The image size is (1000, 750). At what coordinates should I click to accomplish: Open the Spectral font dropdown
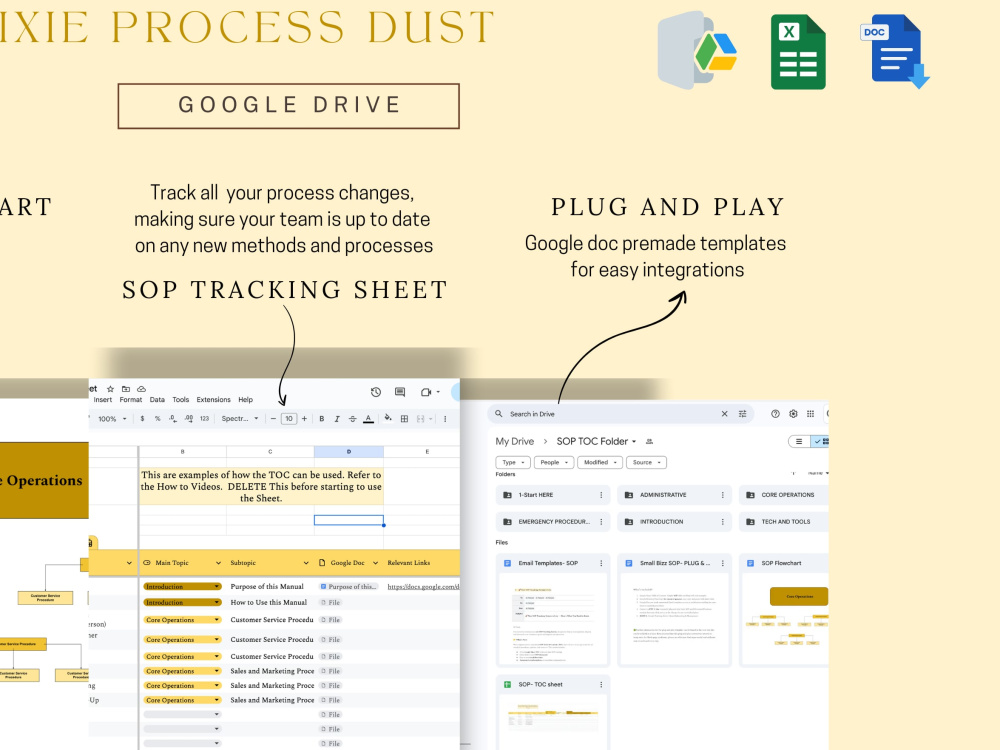click(240, 419)
